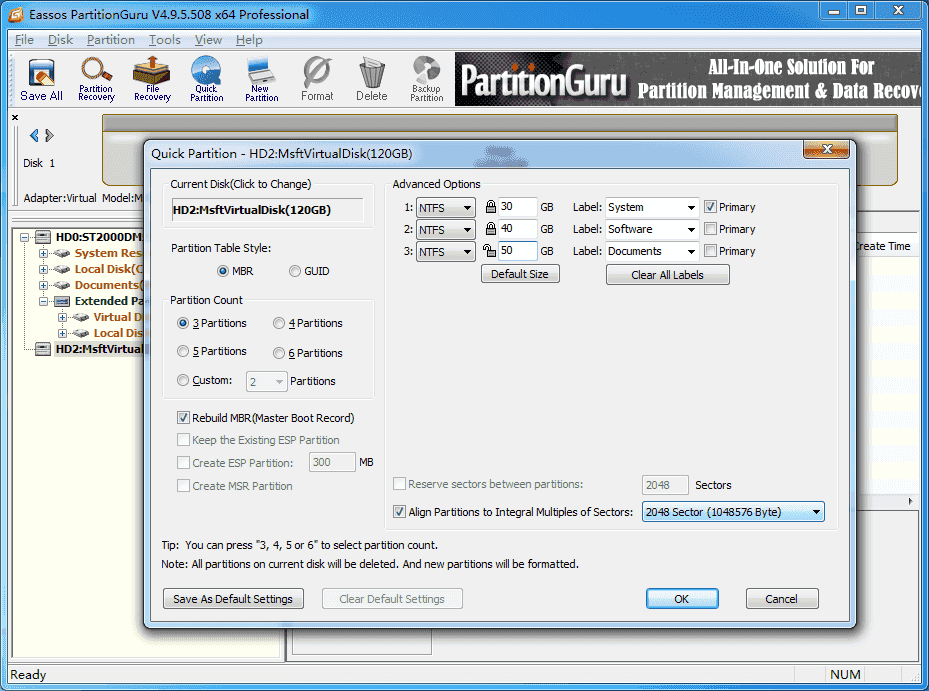Toggle Primary checkbox for System partition
The width and height of the screenshot is (929, 691).
(x=710, y=207)
